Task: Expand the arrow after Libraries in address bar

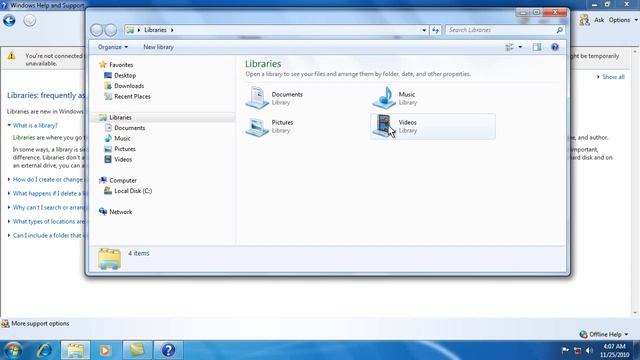Action: [x=172, y=30]
